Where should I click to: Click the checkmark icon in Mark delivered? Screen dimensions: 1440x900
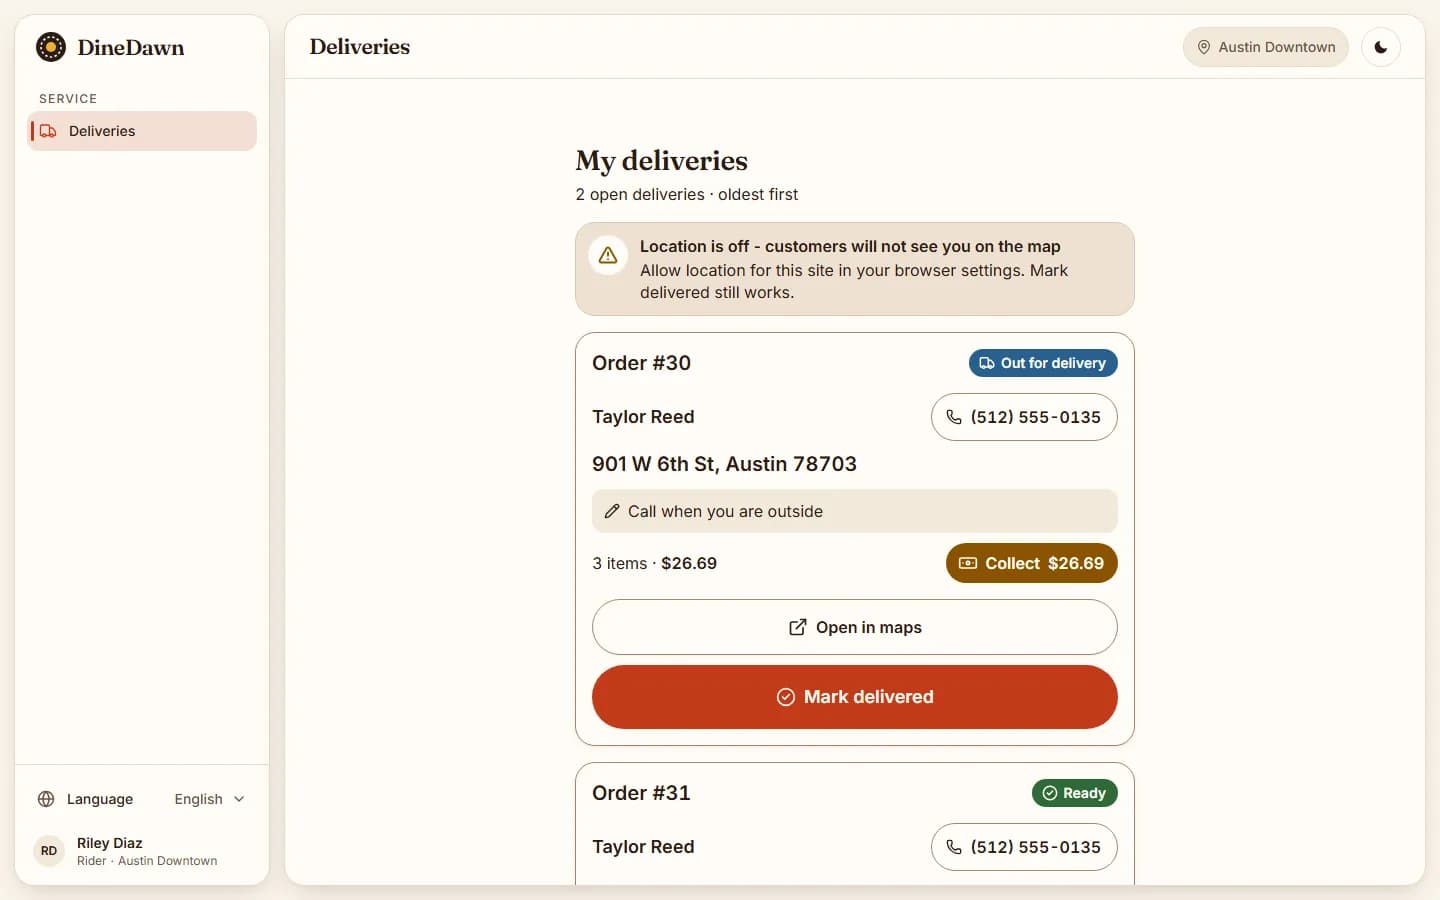(786, 697)
